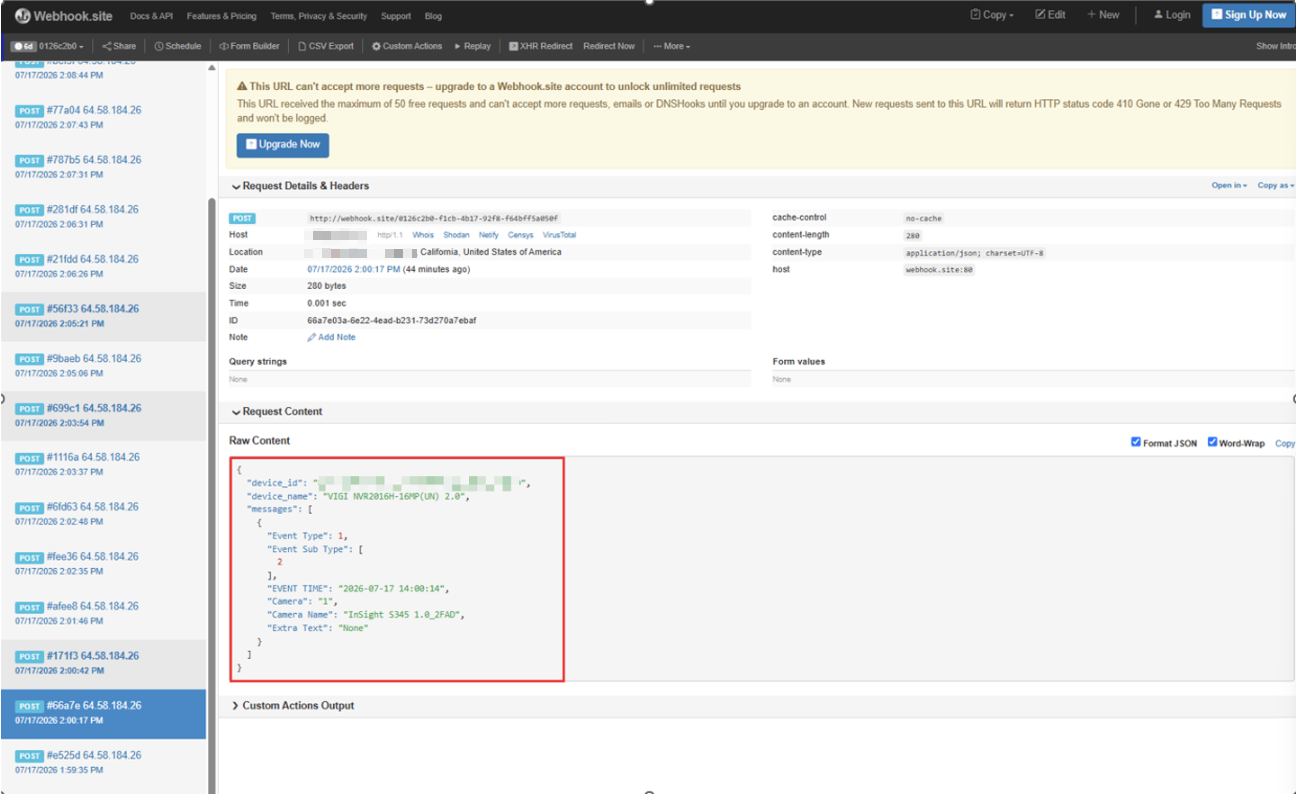Toggle XHR Redirect option

[540, 46]
